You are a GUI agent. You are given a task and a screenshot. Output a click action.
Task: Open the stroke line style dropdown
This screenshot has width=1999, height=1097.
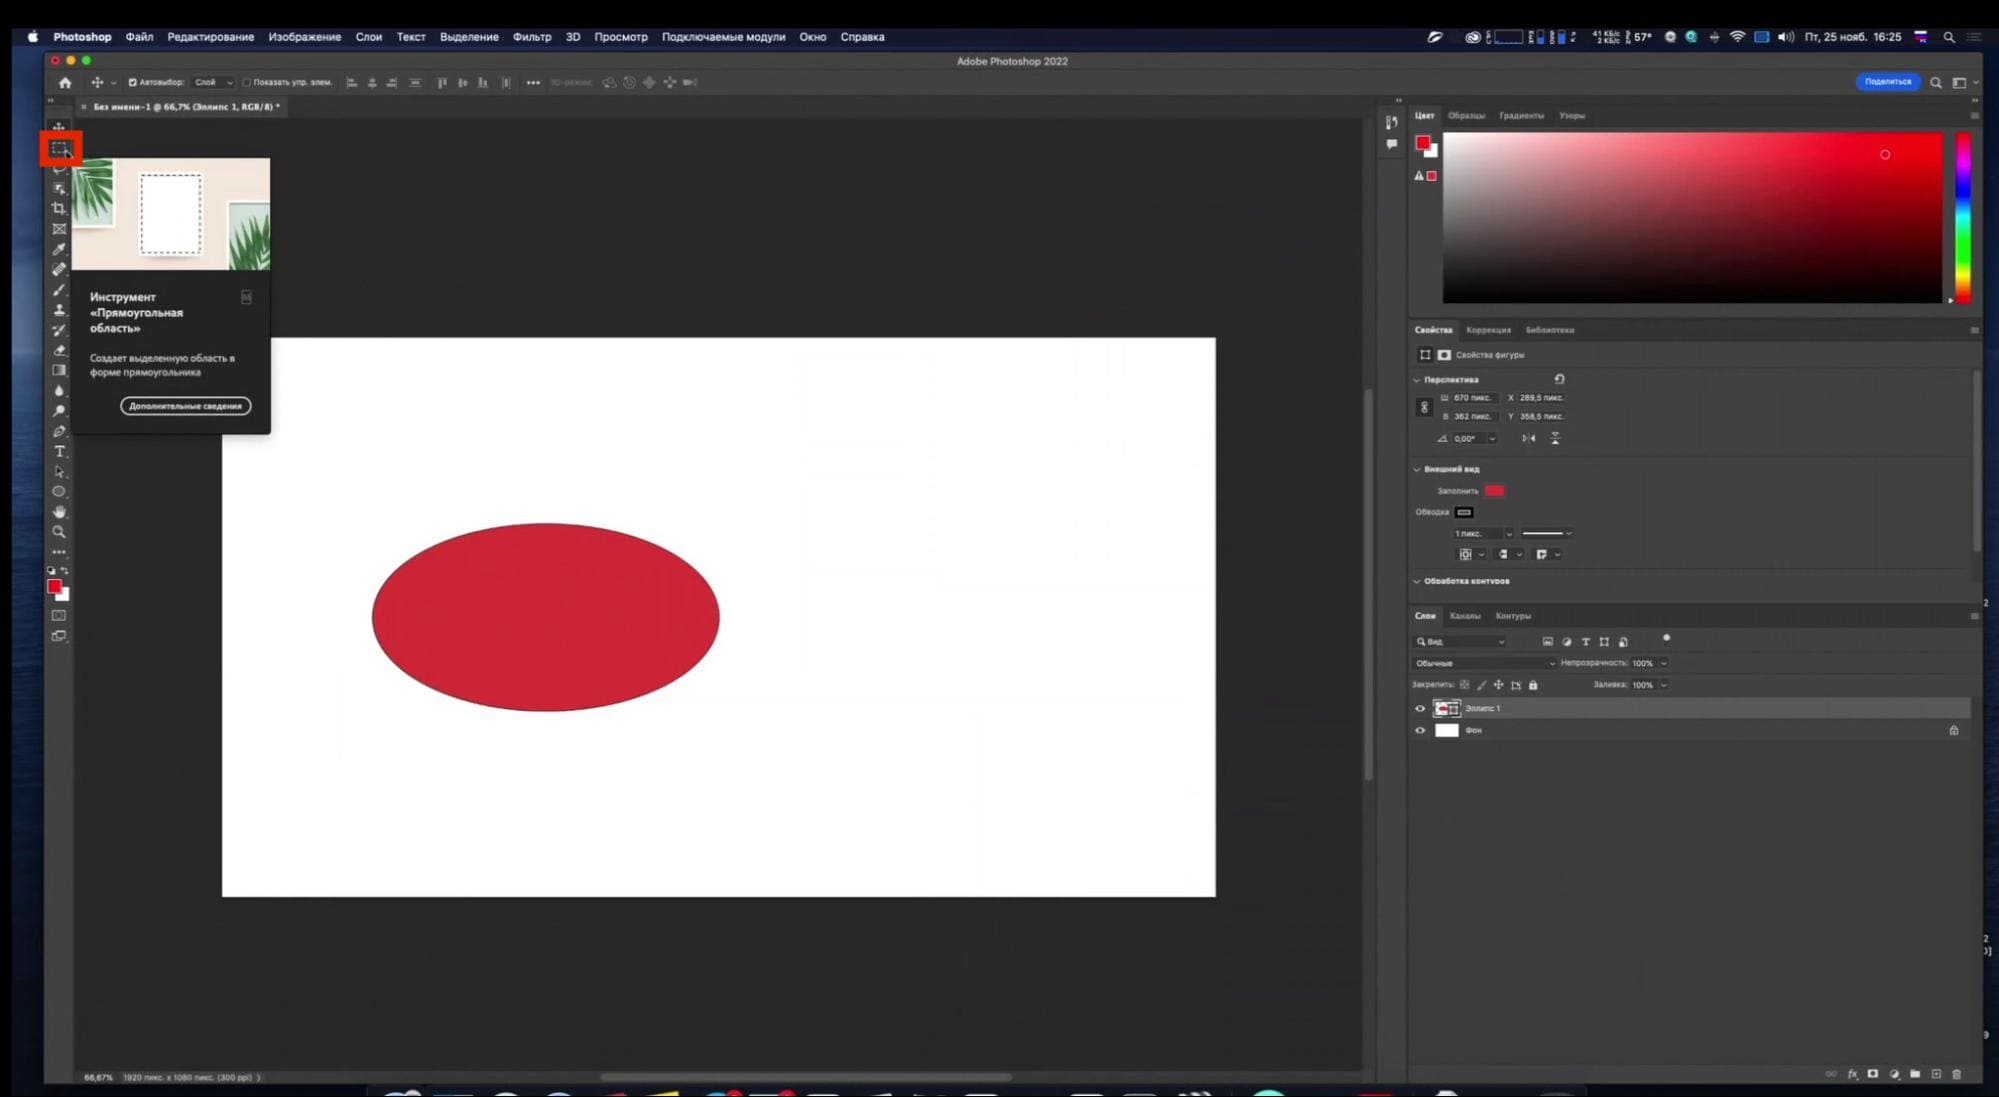coord(1547,533)
